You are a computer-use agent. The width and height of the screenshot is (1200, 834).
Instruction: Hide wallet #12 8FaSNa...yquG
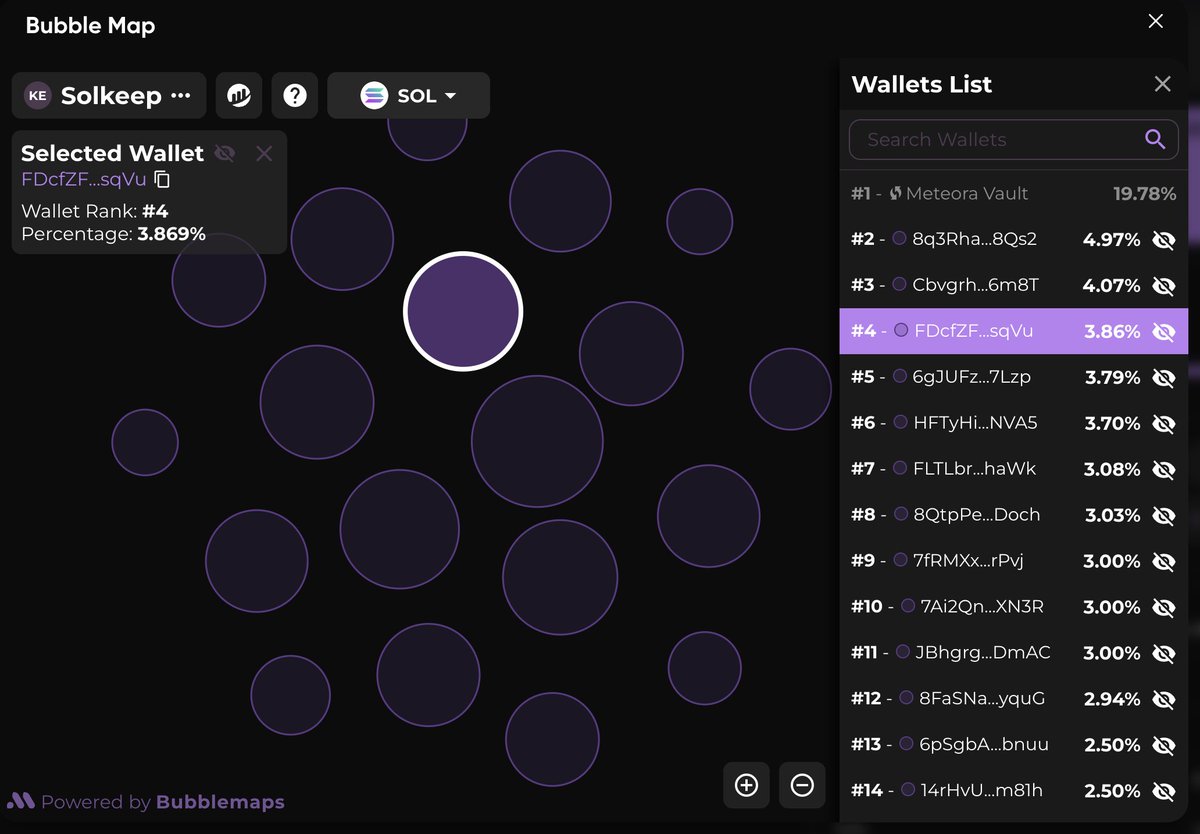click(x=1163, y=699)
